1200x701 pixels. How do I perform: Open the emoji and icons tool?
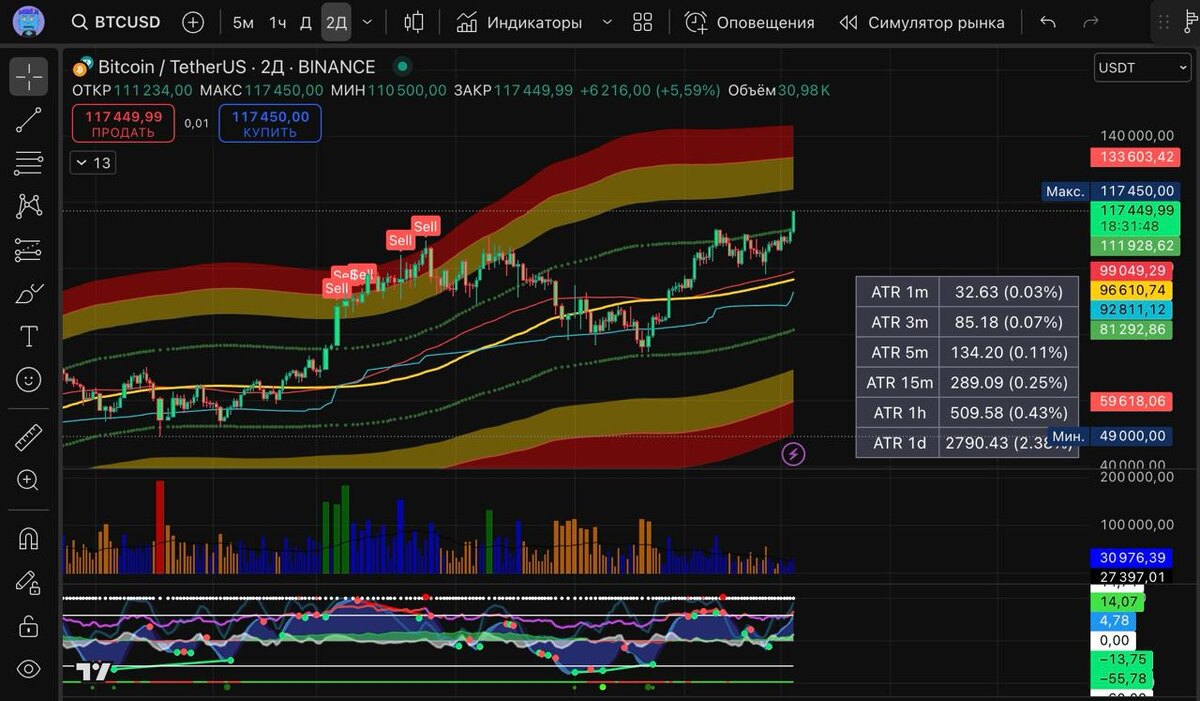[x=29, y=380]
